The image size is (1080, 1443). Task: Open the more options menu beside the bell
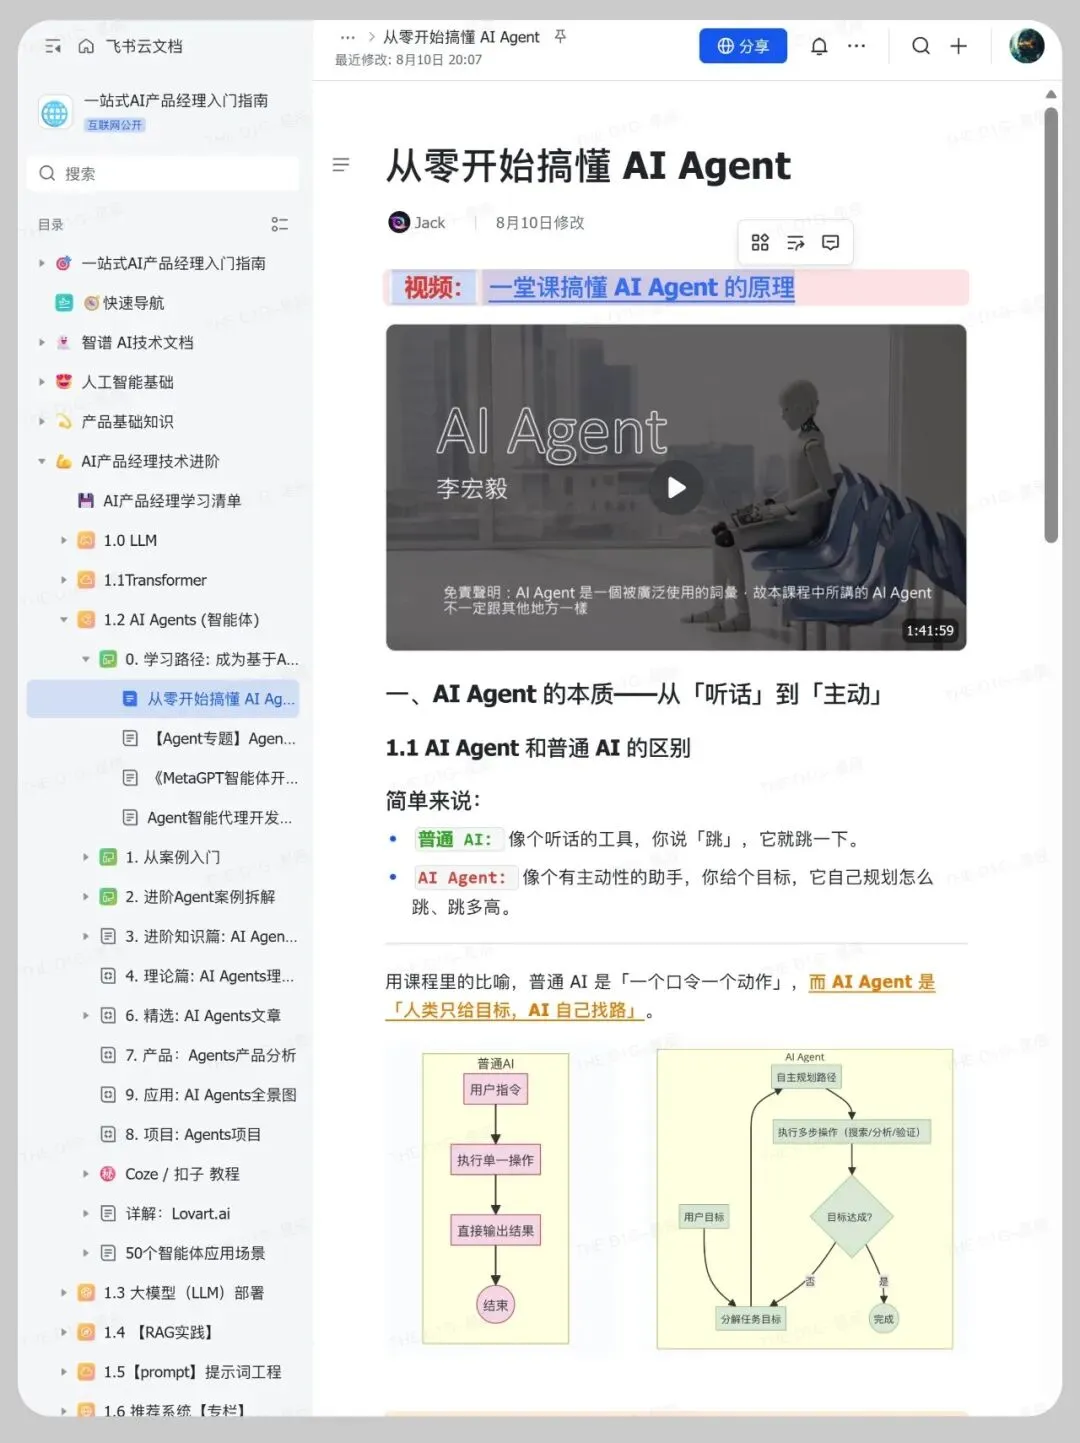coord(857,46)
